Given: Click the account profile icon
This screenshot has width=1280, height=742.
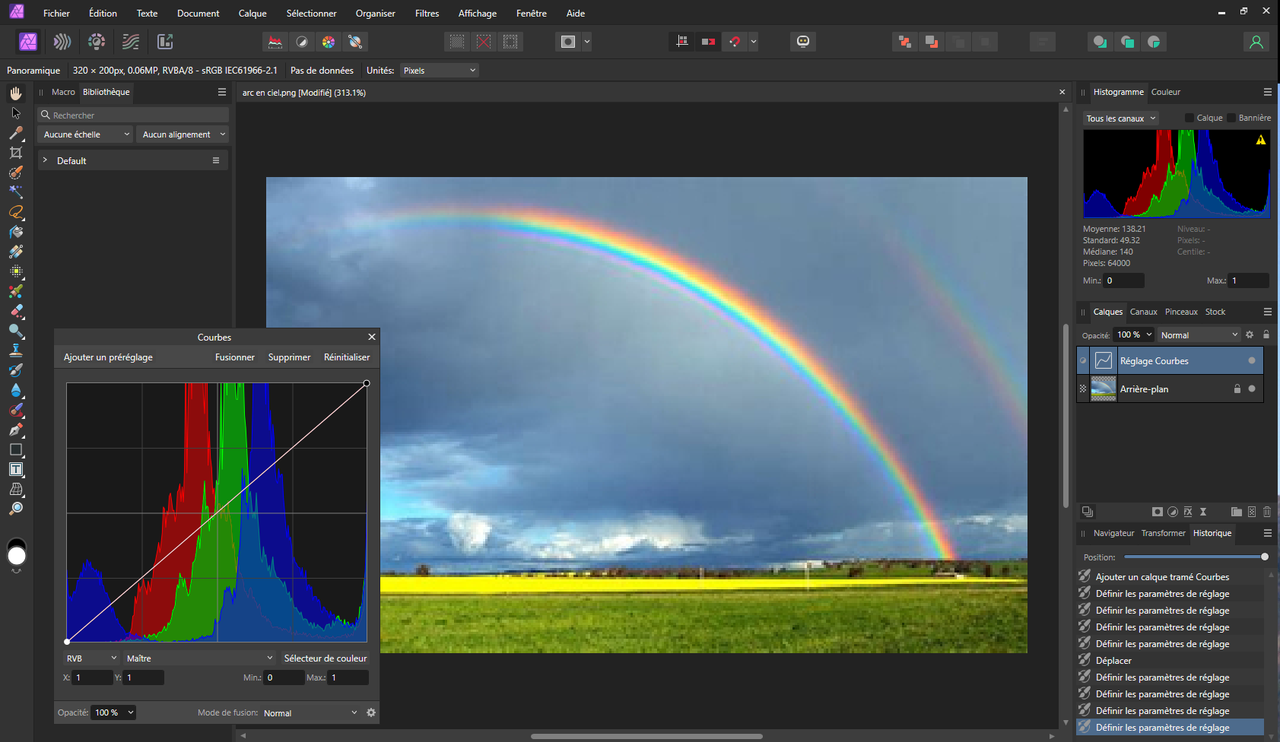Looking at the screenshot, I should pyautogui.click(x=1256, y=42).
